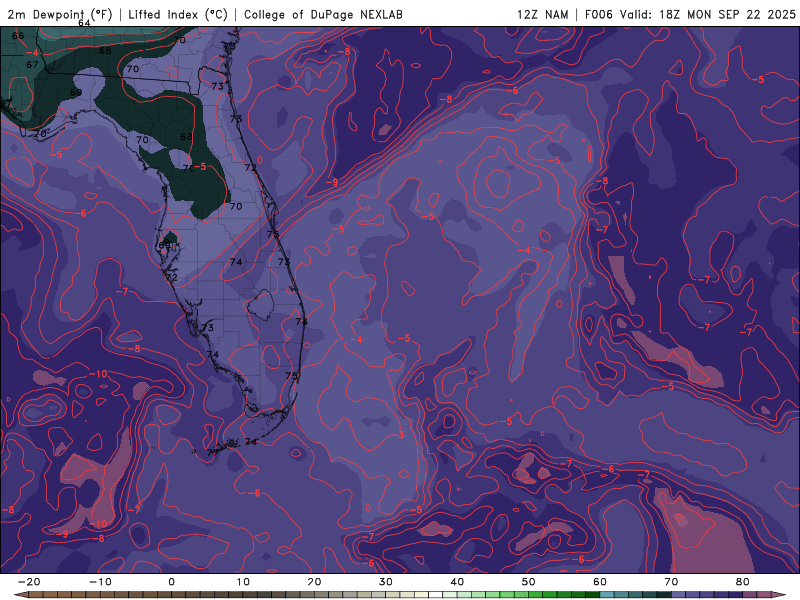Click the "F006 Valid: 18Z MON SEP 22 2025" text

click(690, 14)
